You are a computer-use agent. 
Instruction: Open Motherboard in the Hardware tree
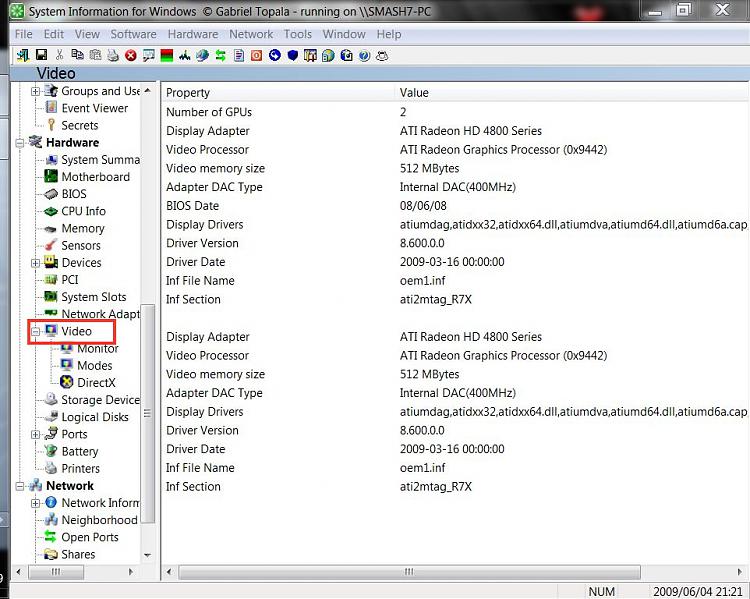(95, 177)
